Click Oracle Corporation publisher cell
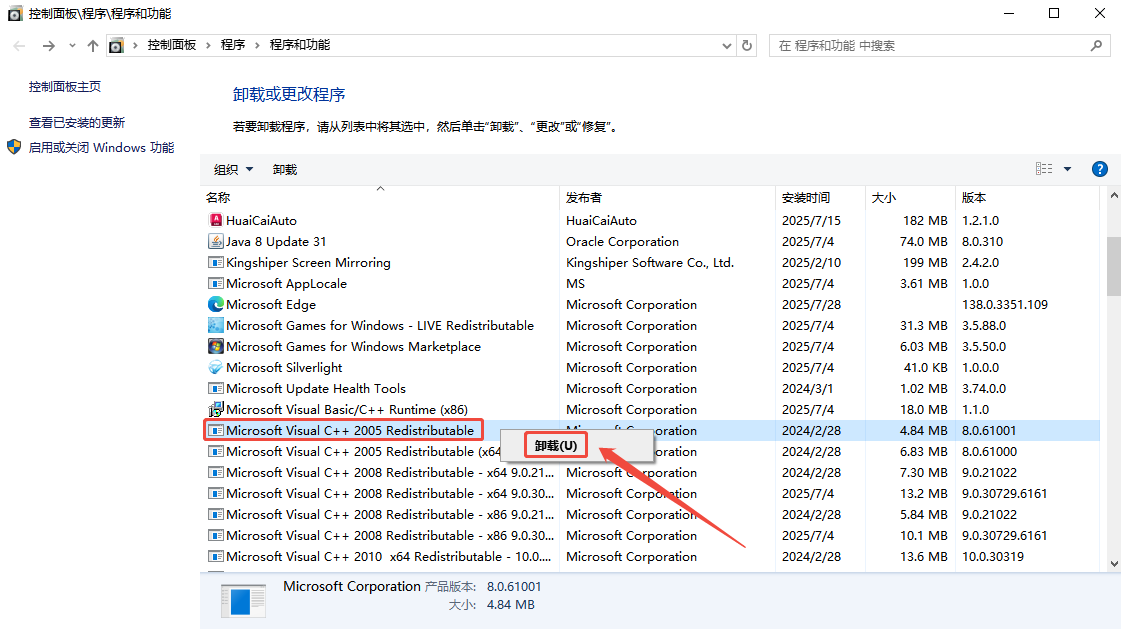1121x629 pixels. (x=622, y=242)
